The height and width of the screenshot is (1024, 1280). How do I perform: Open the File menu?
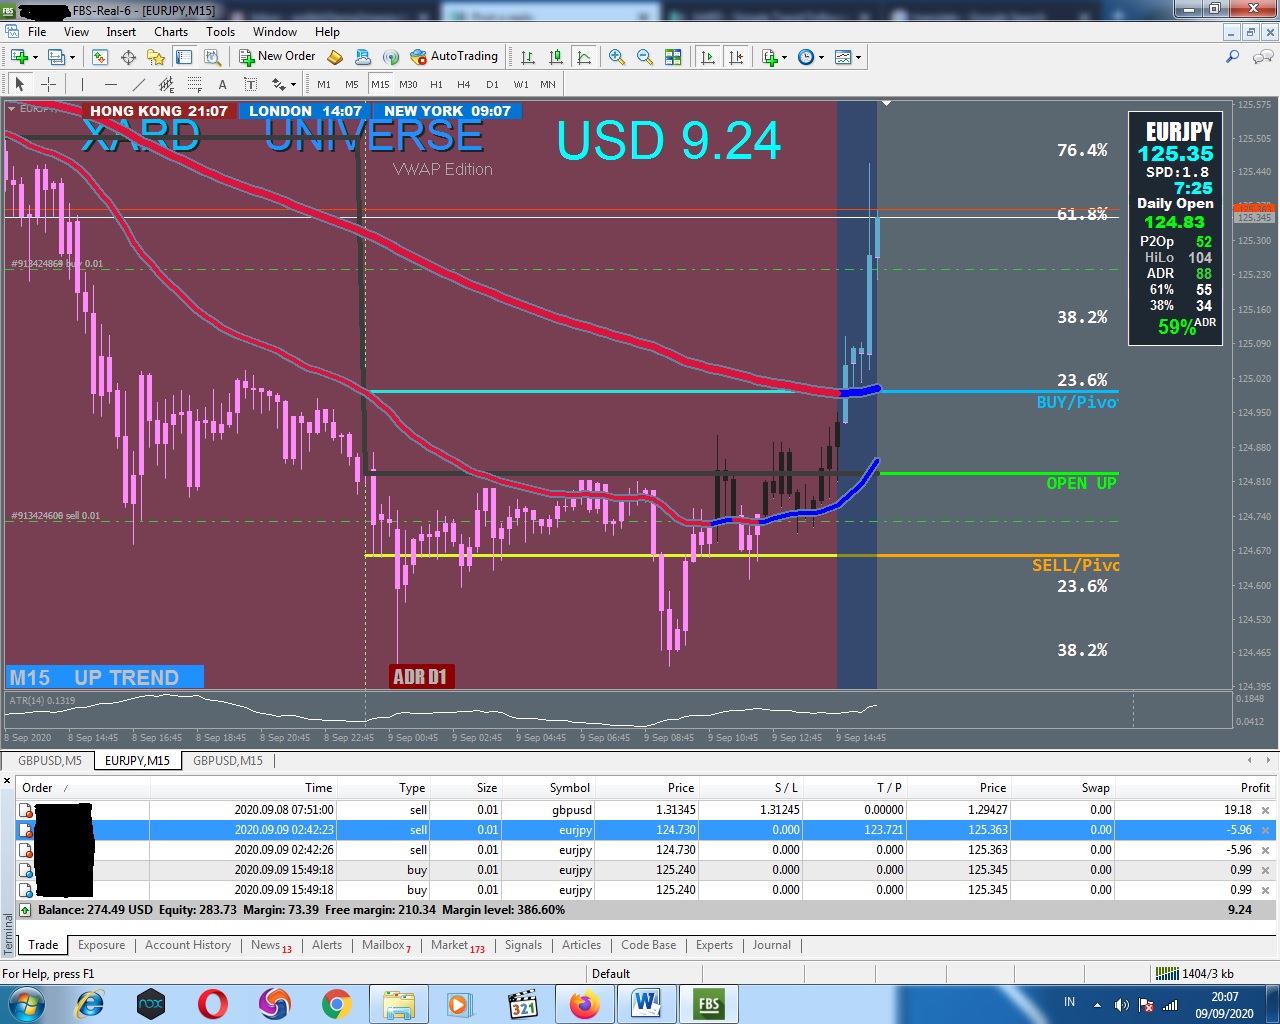pyautogui.click(x=37, y=31)
